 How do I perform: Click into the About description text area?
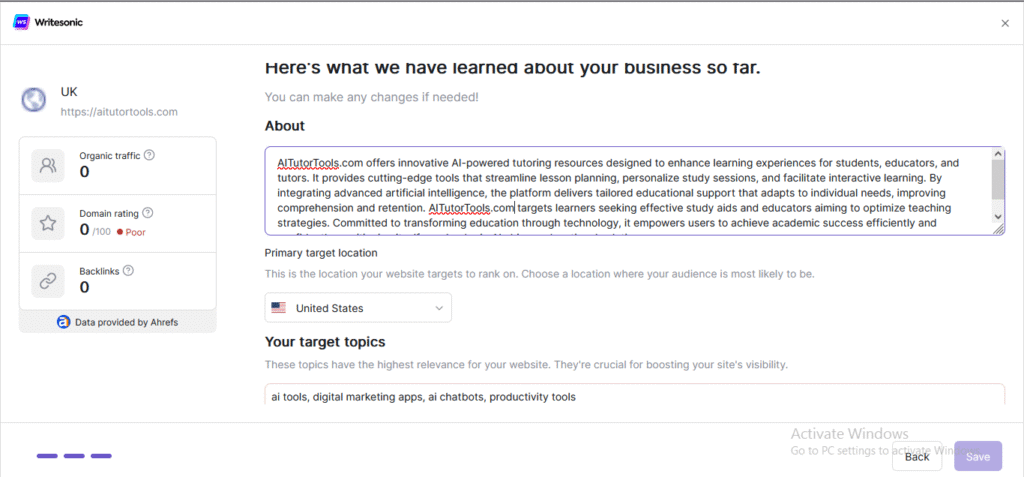tap(628, 191)
